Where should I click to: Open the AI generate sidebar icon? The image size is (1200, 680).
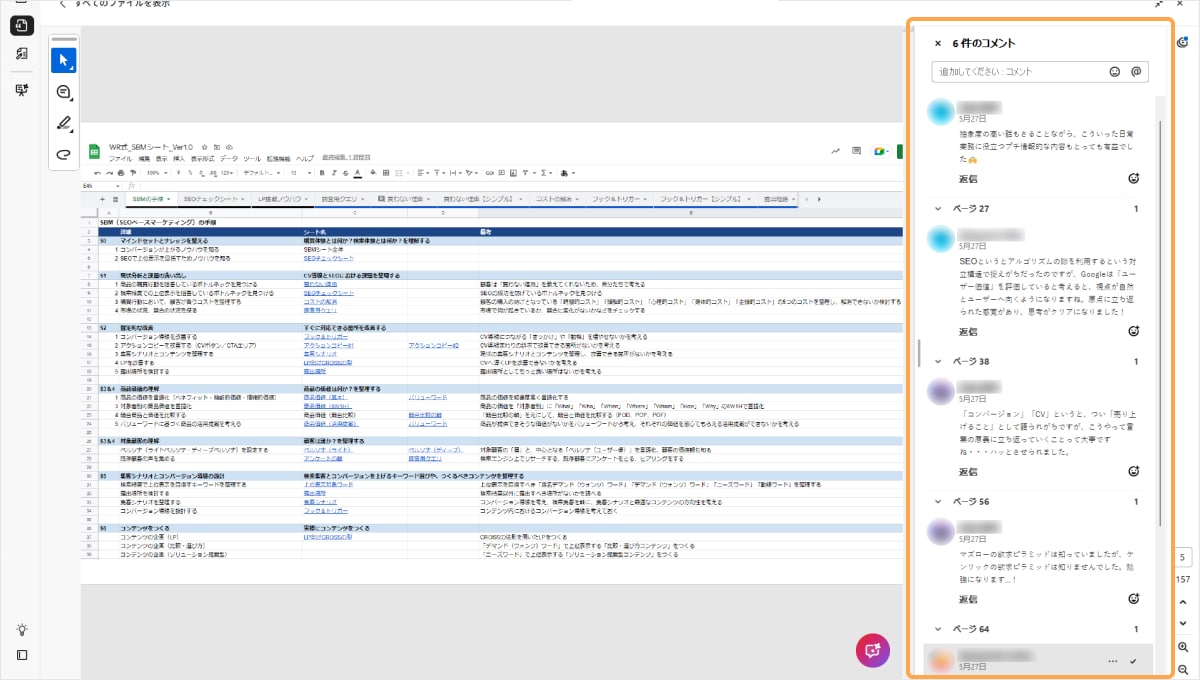(x=21, y=90)
